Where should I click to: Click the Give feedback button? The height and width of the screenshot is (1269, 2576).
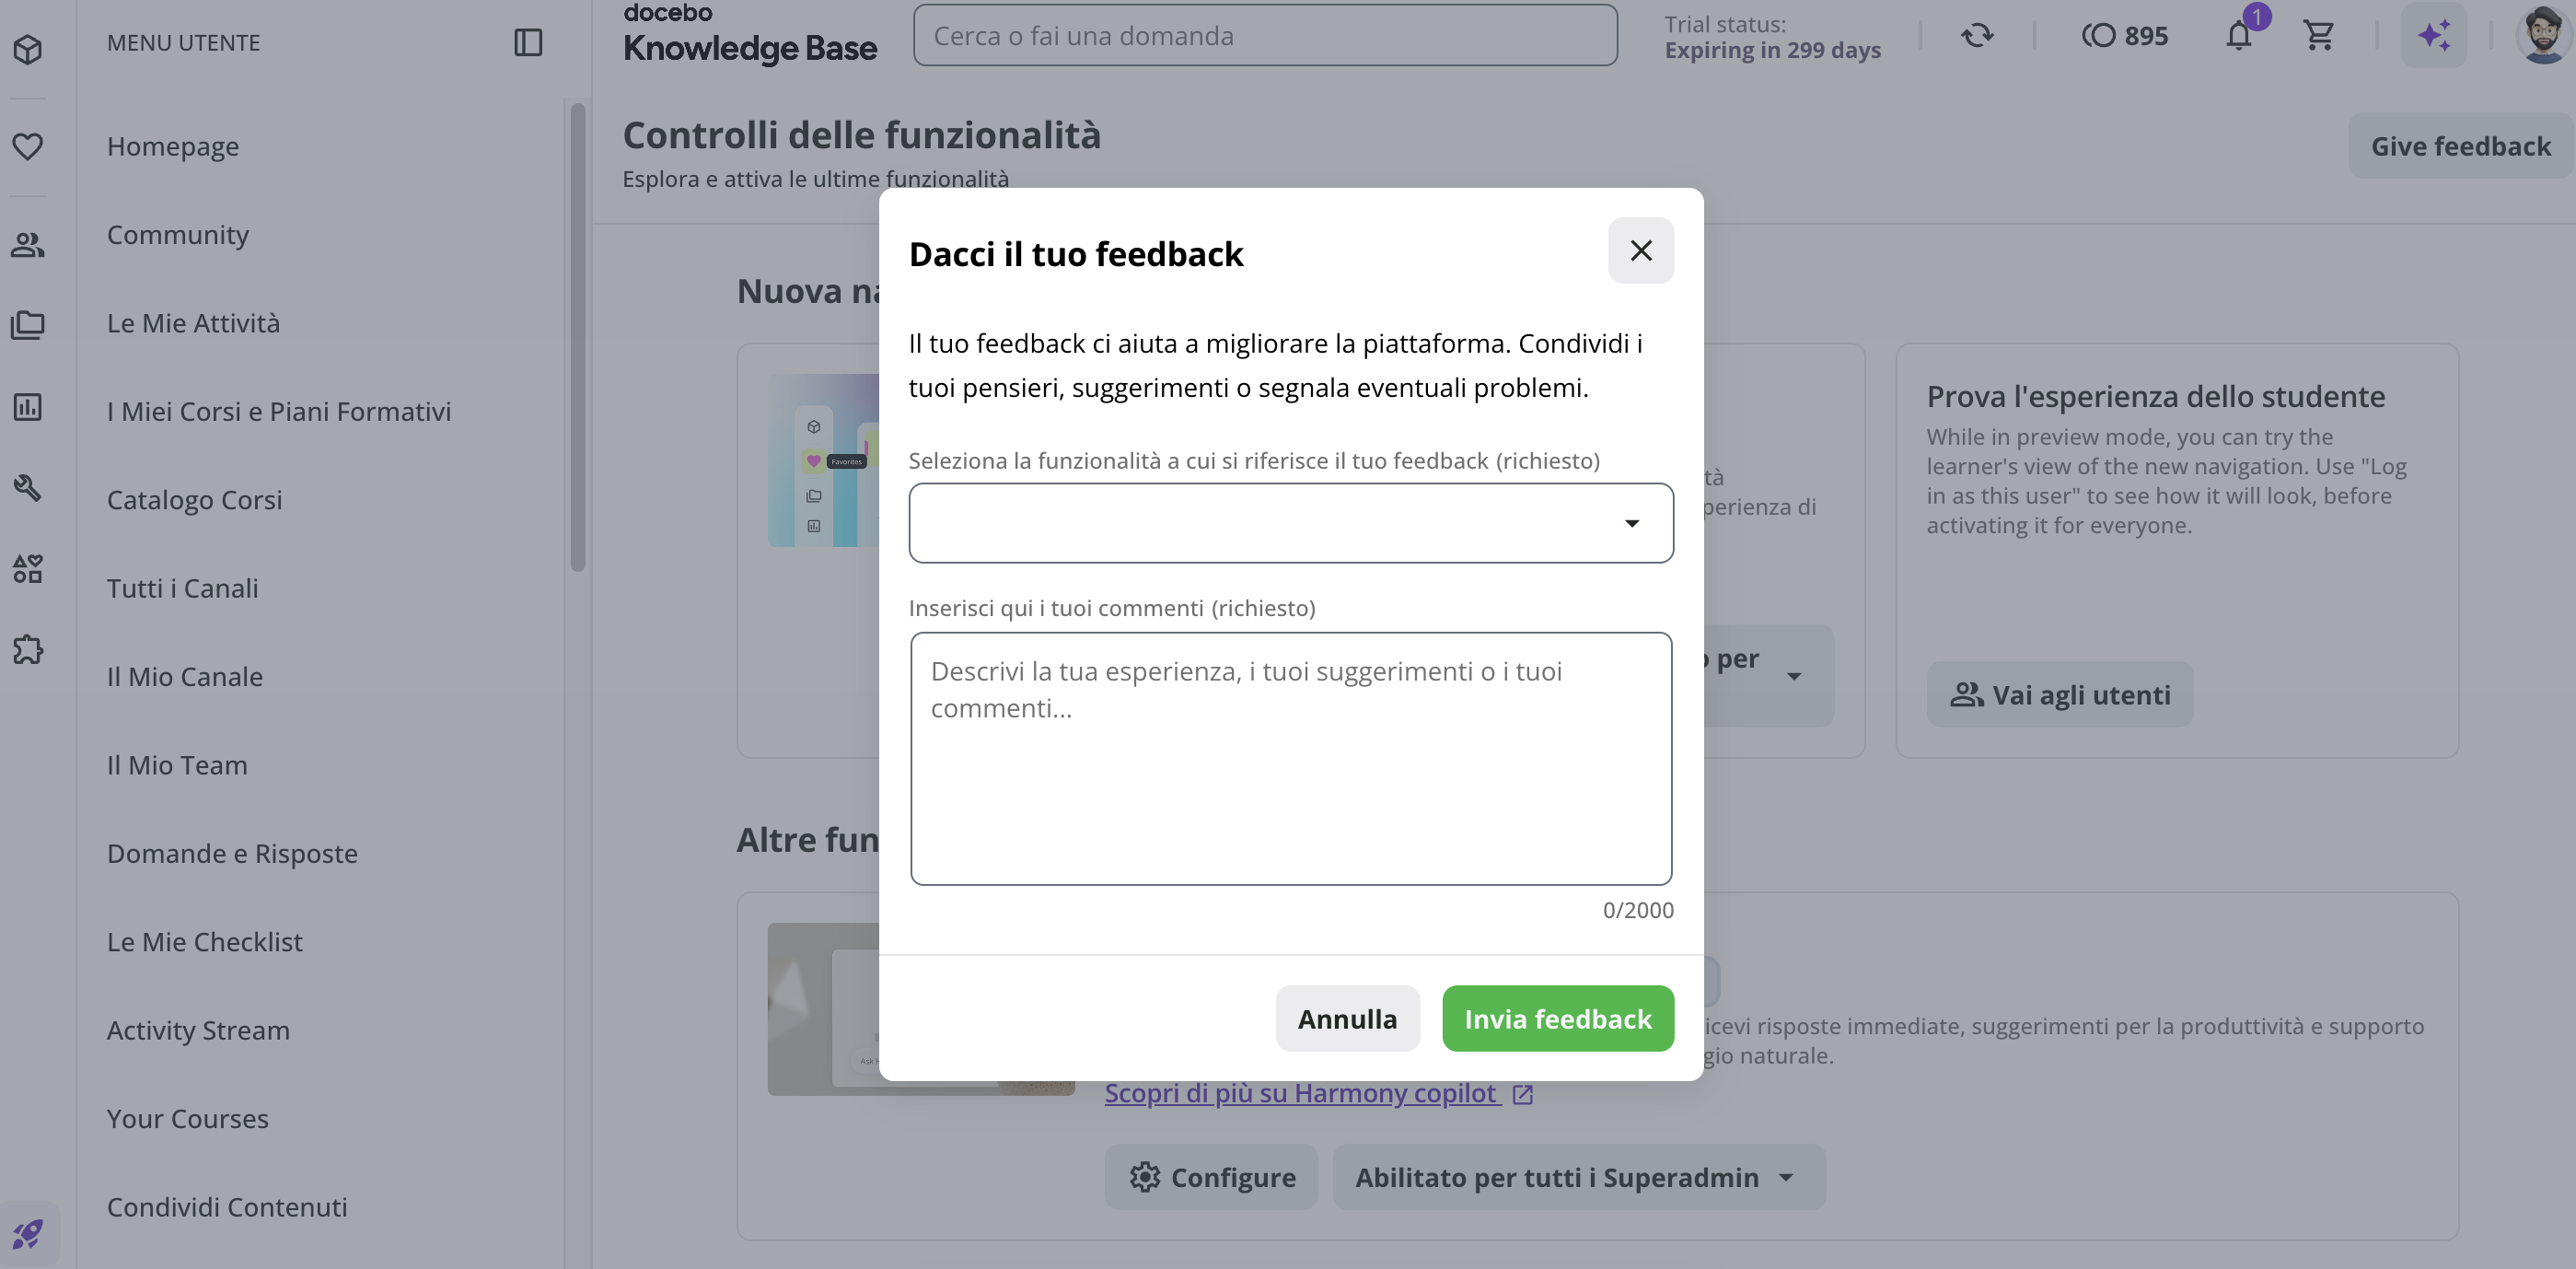(2460, 146)
